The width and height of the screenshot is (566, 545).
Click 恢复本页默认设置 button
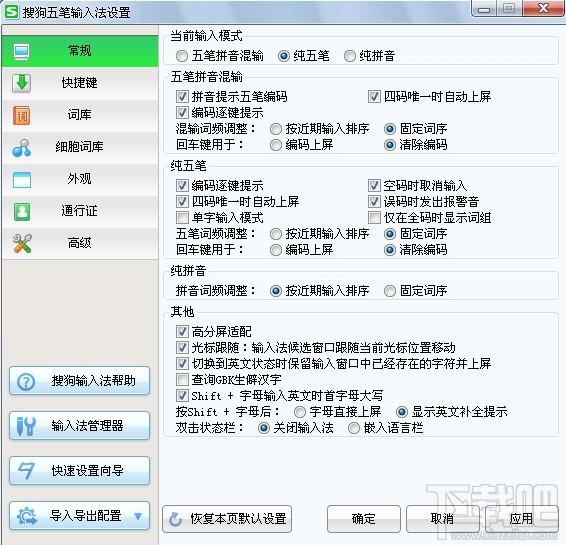pos(227,519)
